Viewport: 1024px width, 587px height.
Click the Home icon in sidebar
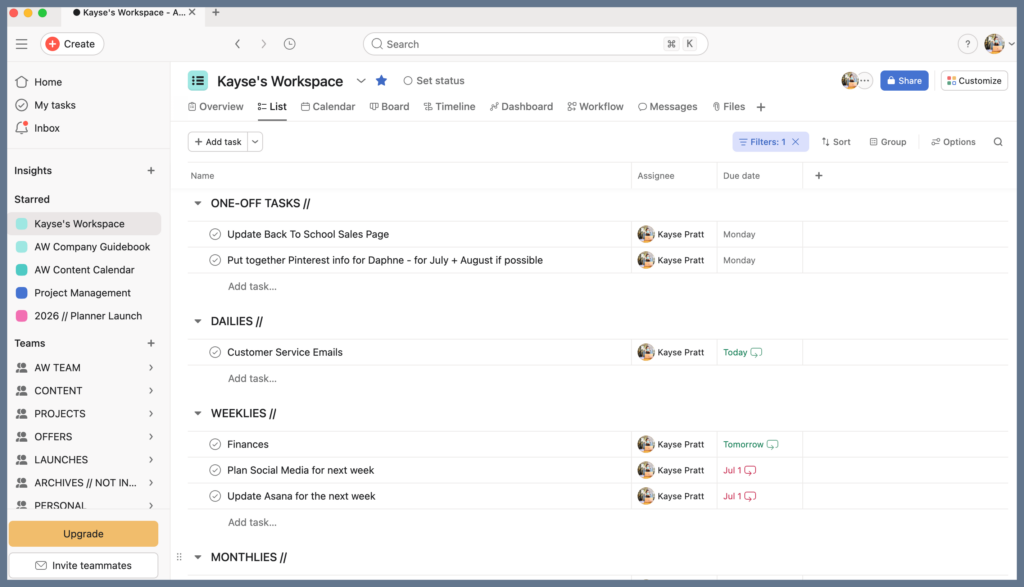click(x=22, y=82)
